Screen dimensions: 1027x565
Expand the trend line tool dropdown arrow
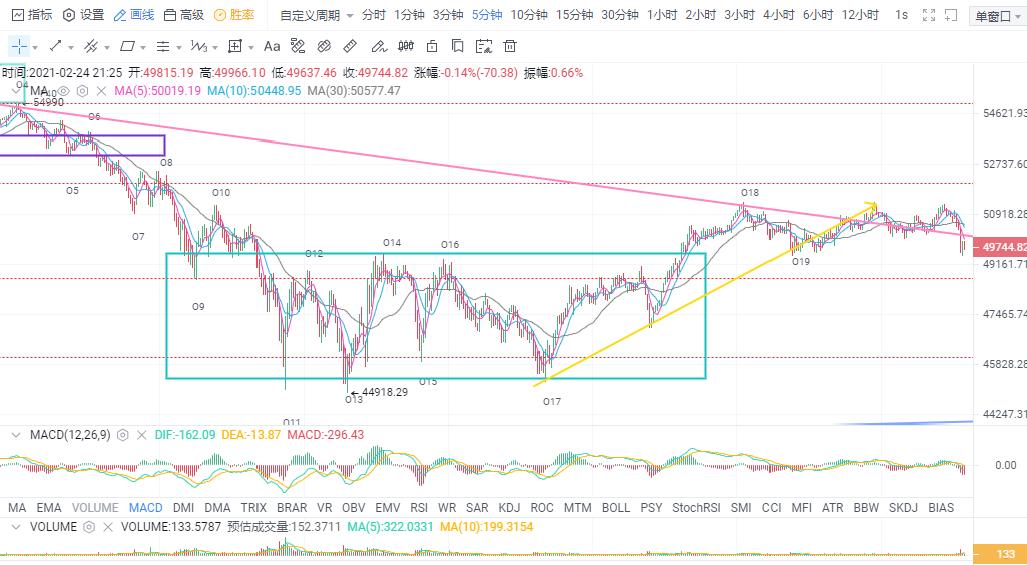click(x=71, y=47)
